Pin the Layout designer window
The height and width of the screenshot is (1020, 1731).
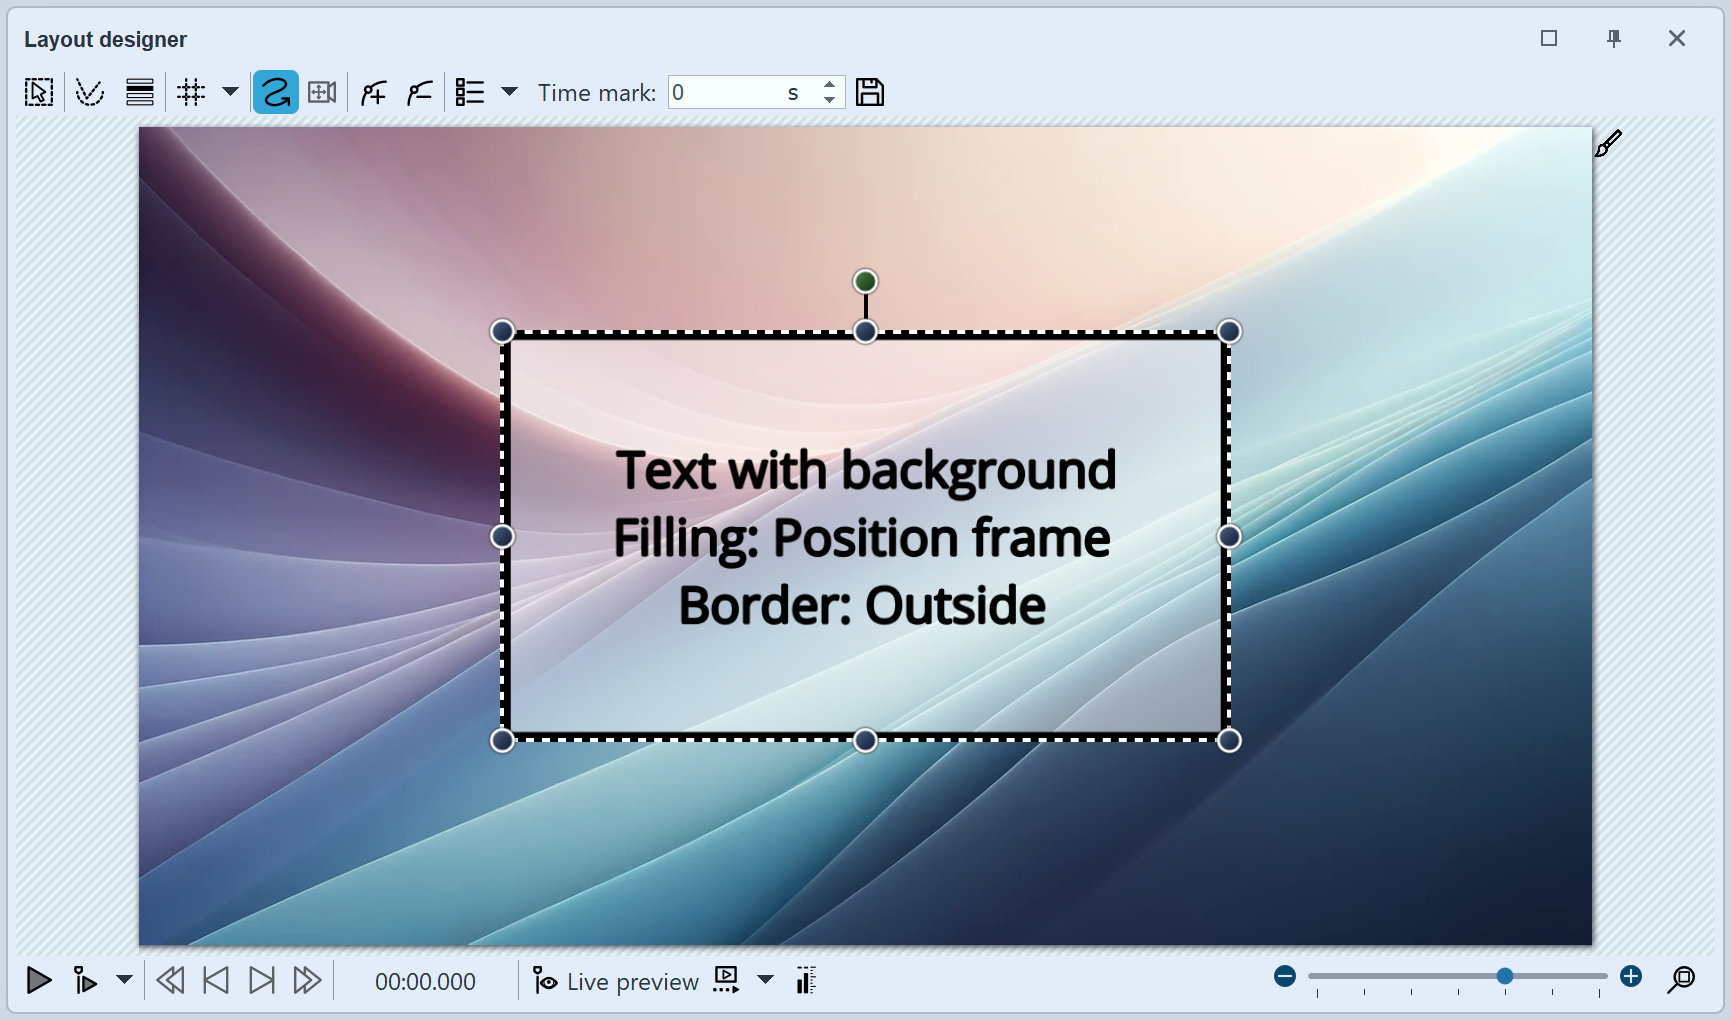click(x=1613, y=38)
